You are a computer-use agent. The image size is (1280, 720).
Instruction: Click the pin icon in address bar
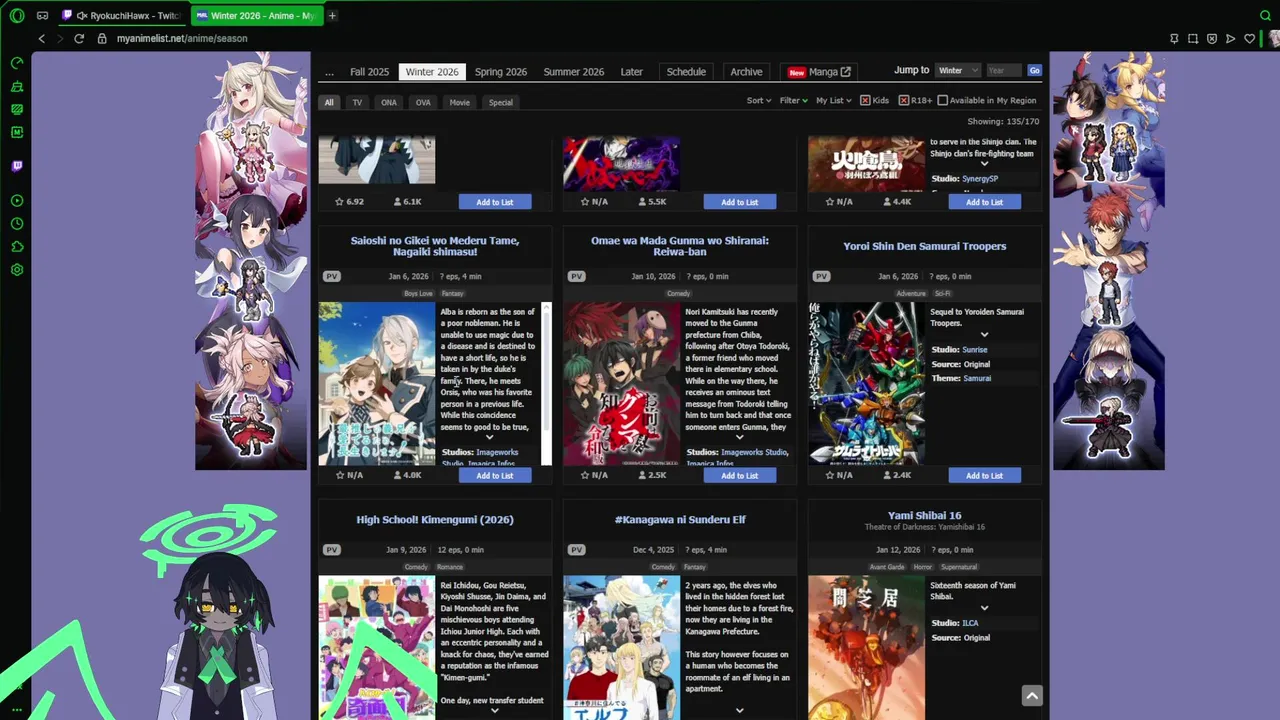[x=1174, y=38]
